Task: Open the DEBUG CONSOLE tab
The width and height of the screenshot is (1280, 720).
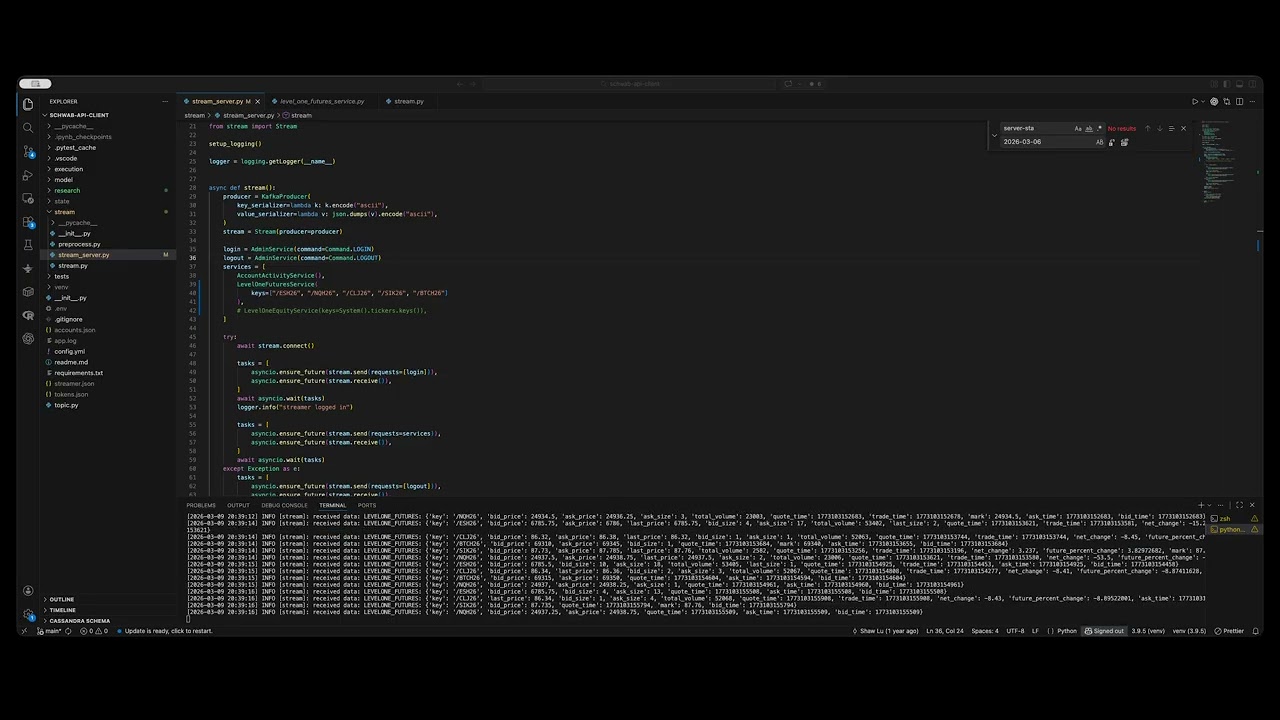Action: 285,505
